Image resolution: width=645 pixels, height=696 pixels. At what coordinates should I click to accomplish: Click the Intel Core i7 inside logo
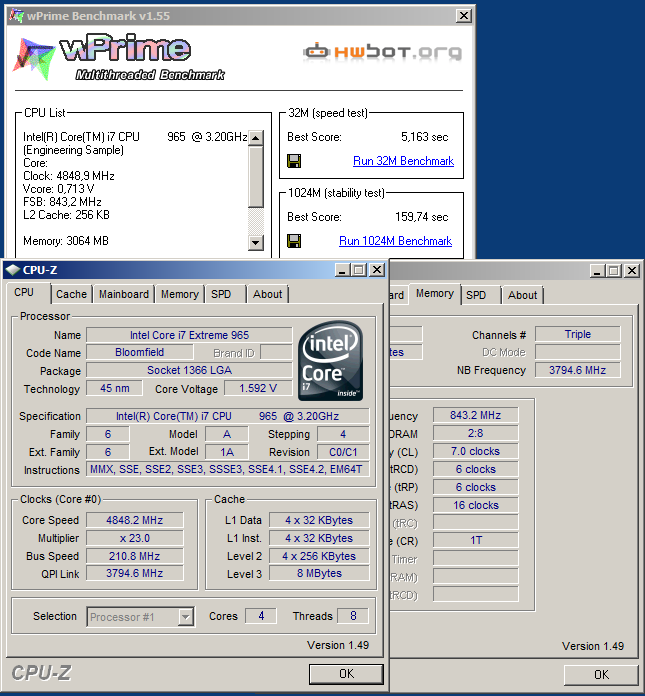[x=330, y=360]
